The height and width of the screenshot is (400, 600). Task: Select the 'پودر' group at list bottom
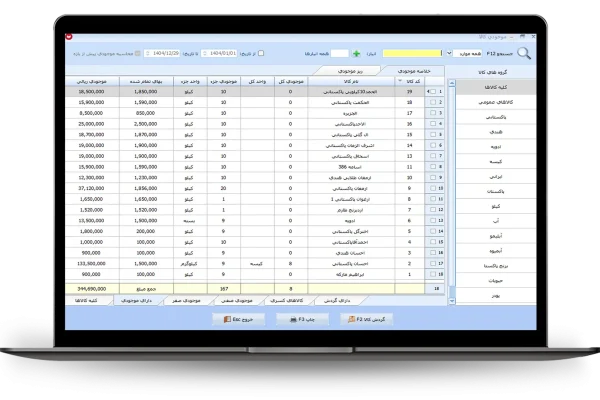tap(496, 296)
